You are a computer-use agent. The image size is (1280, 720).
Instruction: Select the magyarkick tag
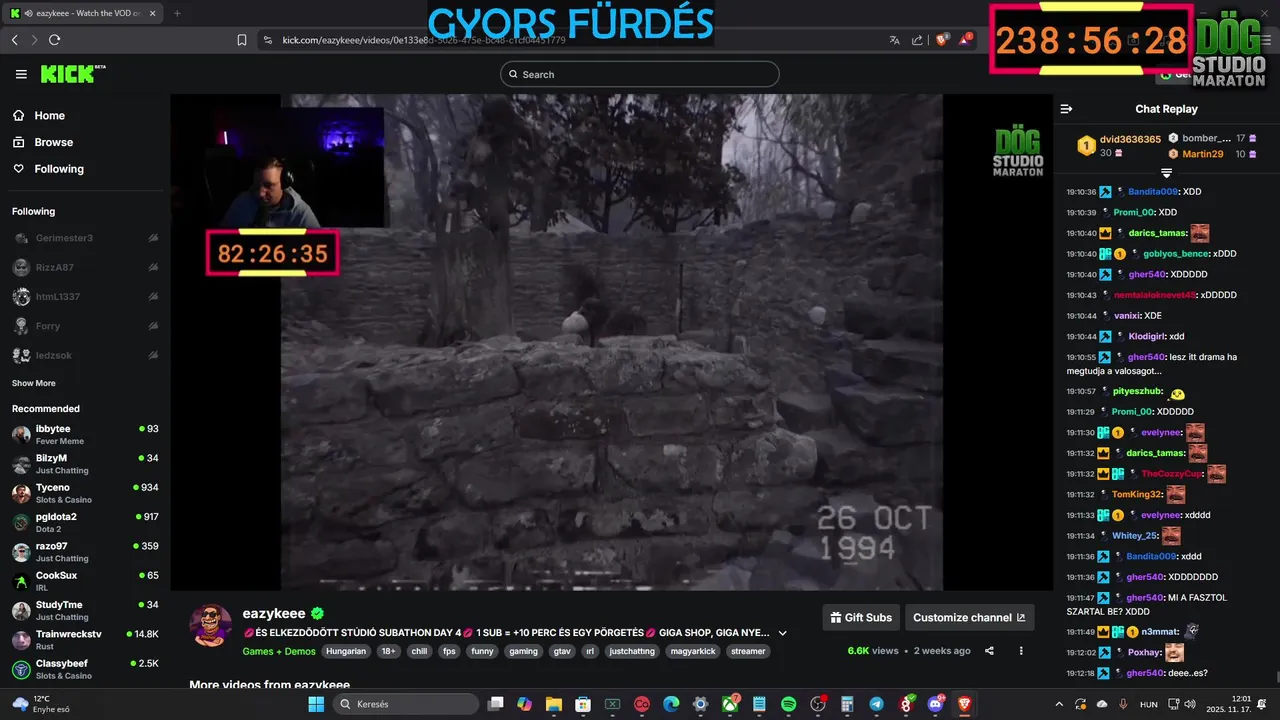(x=693, y=651)
